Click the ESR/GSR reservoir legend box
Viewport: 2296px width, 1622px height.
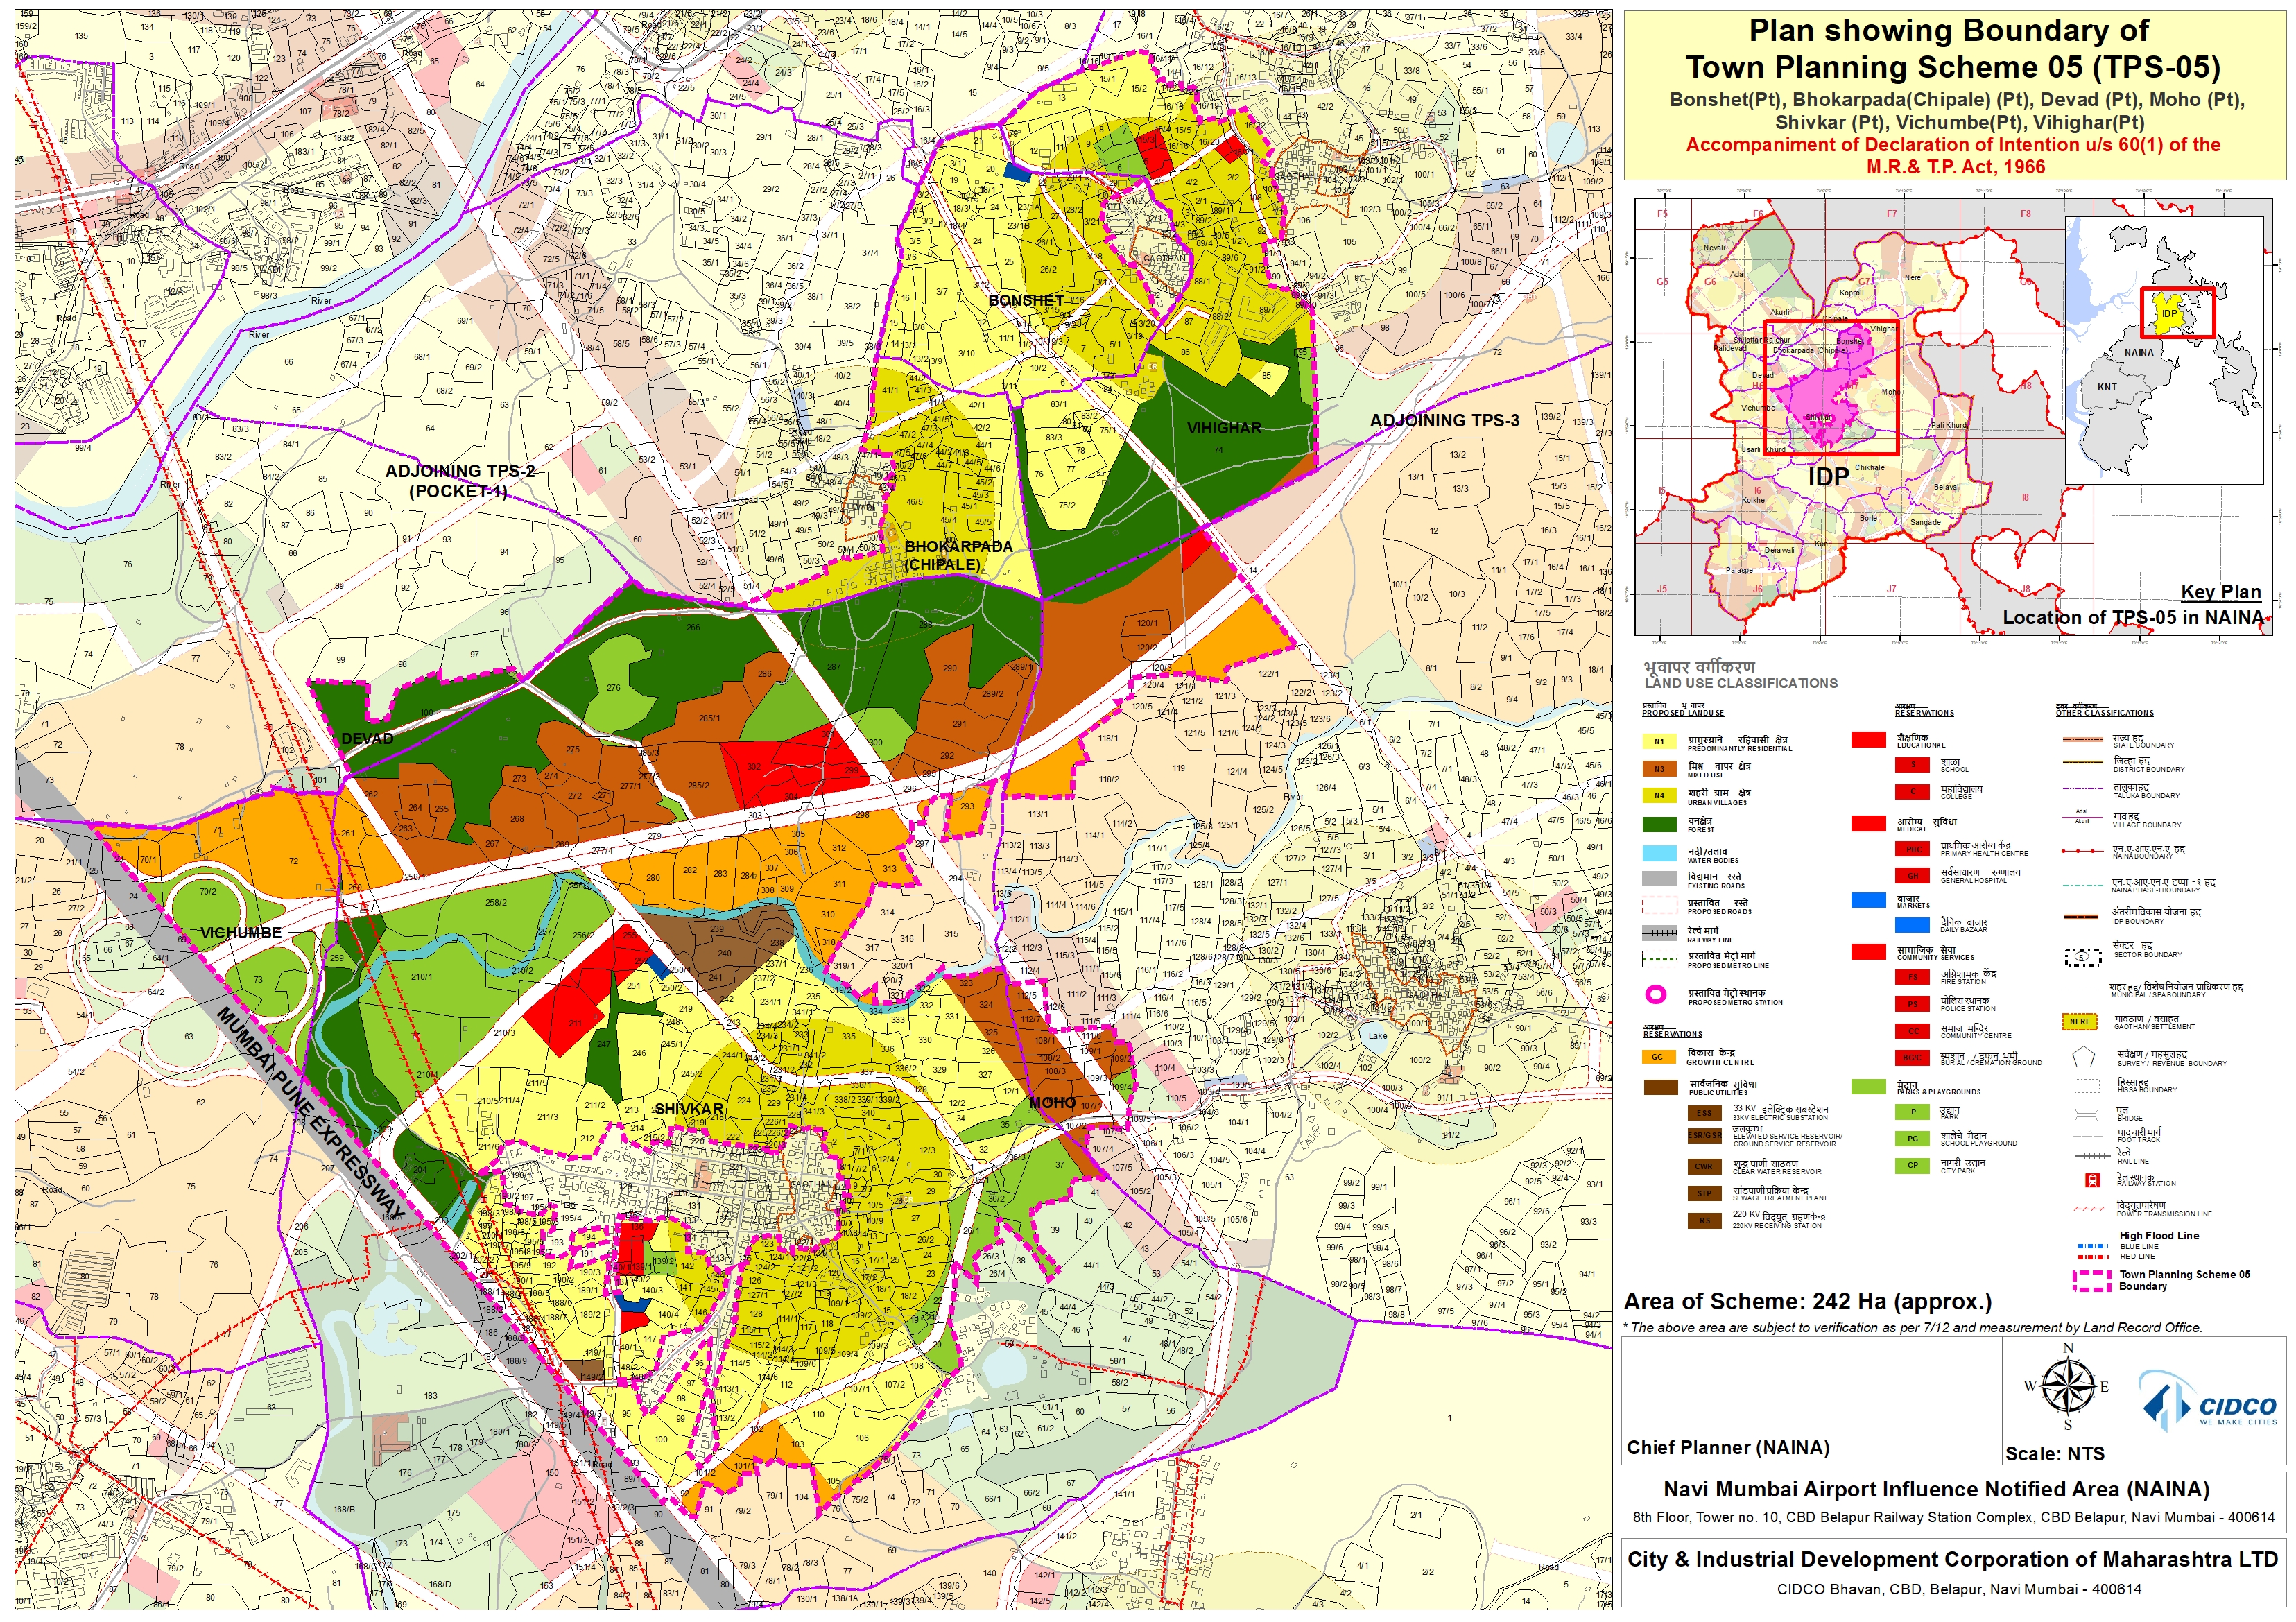click(x=1704, y=1135)
